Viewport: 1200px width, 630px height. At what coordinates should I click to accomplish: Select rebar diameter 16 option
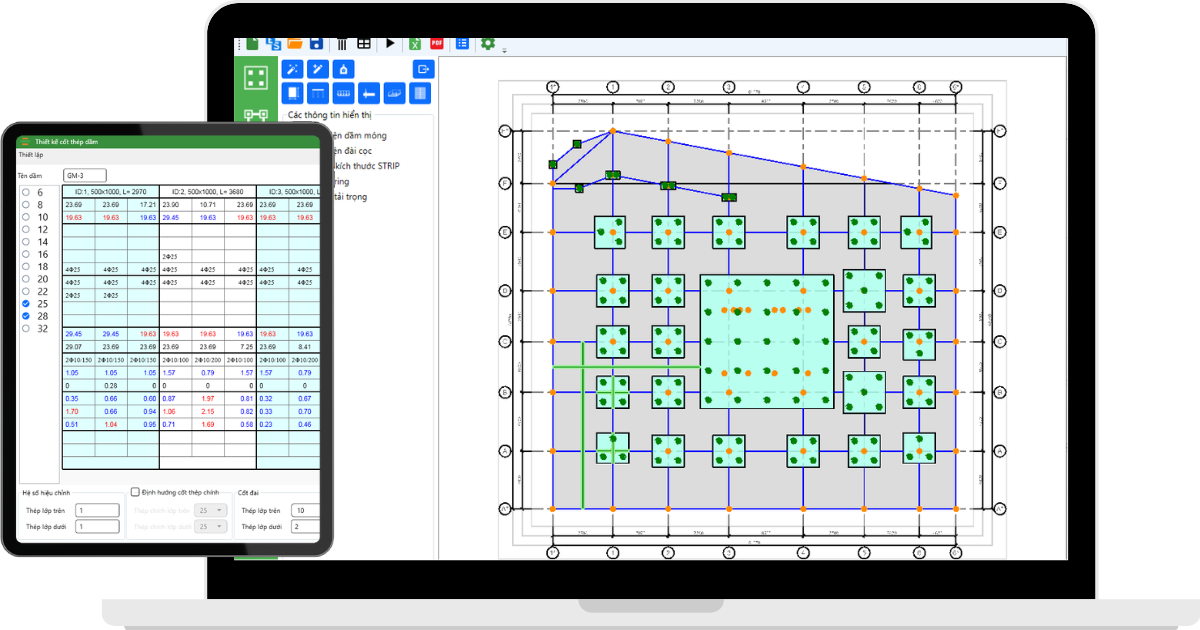tap(26, 254)
